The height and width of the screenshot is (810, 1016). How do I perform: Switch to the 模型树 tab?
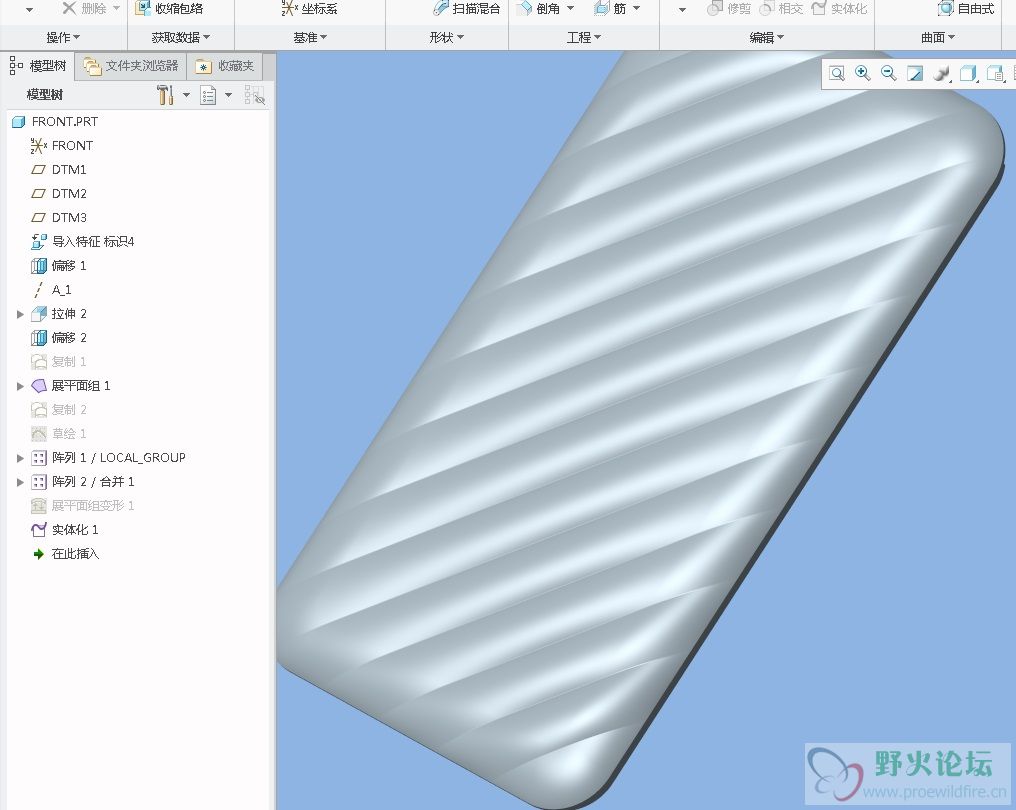[38, 65]
